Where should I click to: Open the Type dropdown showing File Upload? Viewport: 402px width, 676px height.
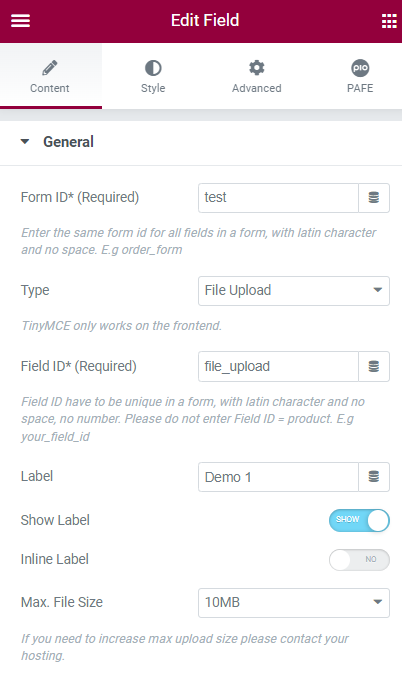[x=294, y=291]
